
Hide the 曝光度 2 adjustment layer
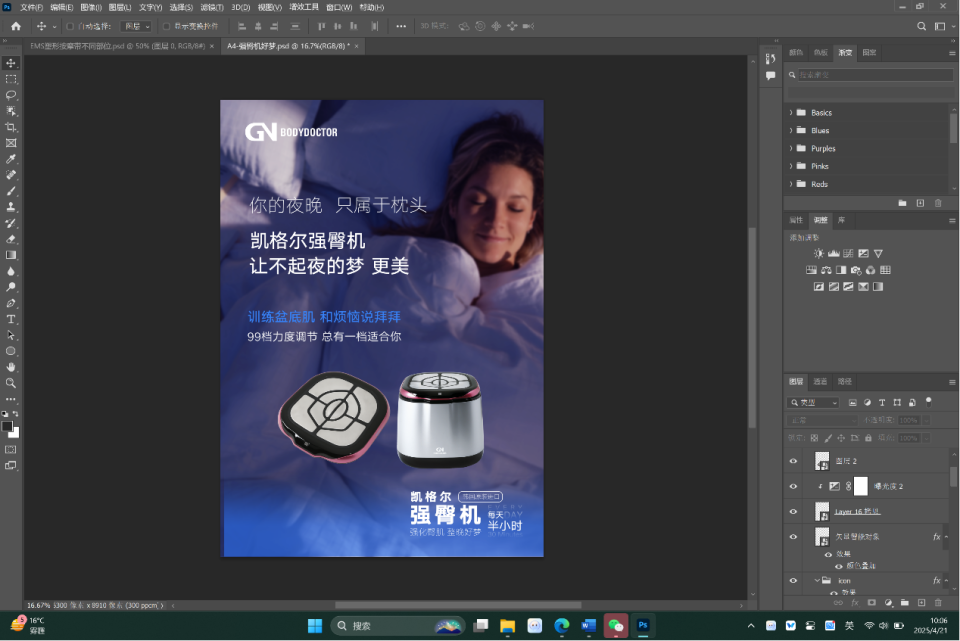pos(793,486)
